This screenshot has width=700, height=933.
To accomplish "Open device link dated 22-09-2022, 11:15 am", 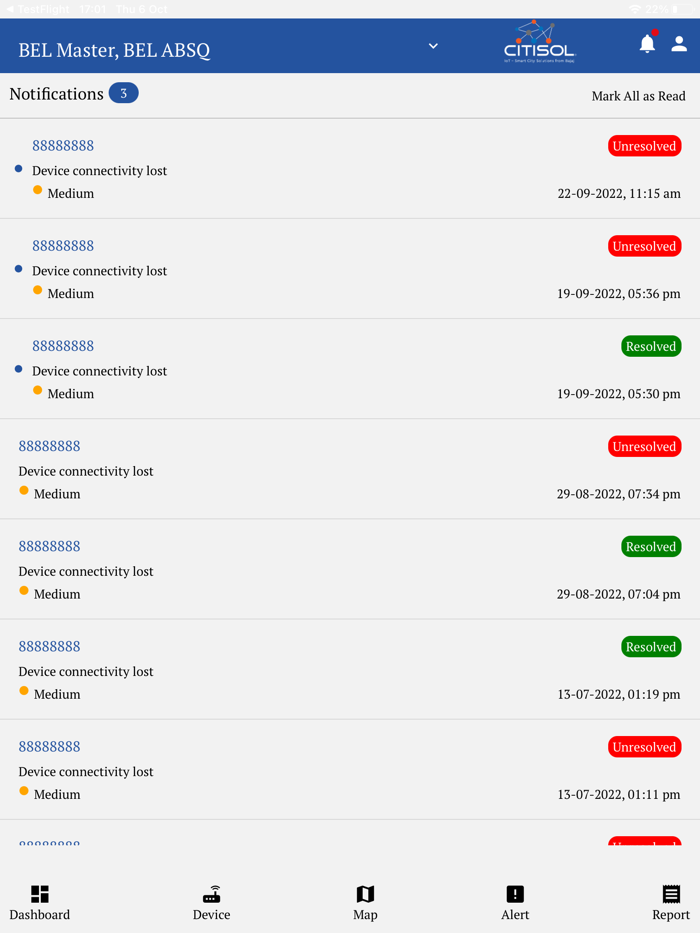I will 63,146.
